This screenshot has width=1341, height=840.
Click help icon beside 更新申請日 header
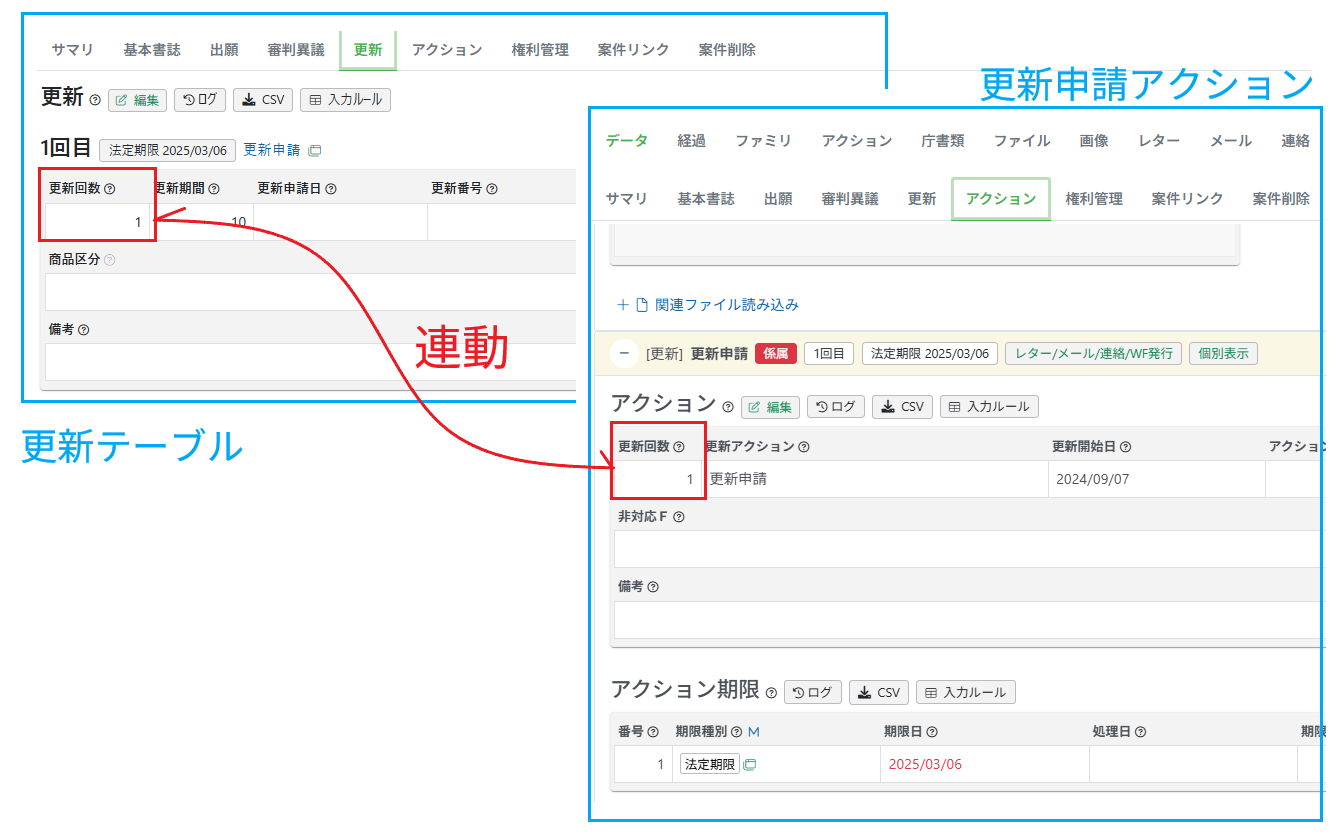pyautogui.click(x=331, y=188)
